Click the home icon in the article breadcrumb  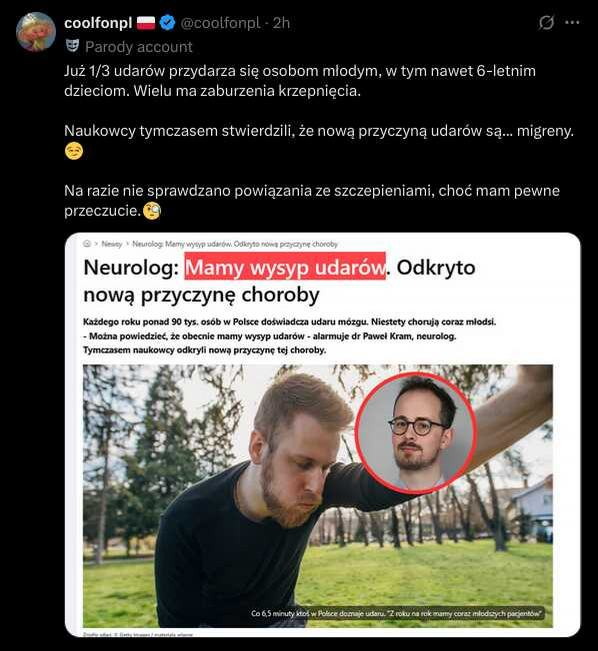point(87,244)
